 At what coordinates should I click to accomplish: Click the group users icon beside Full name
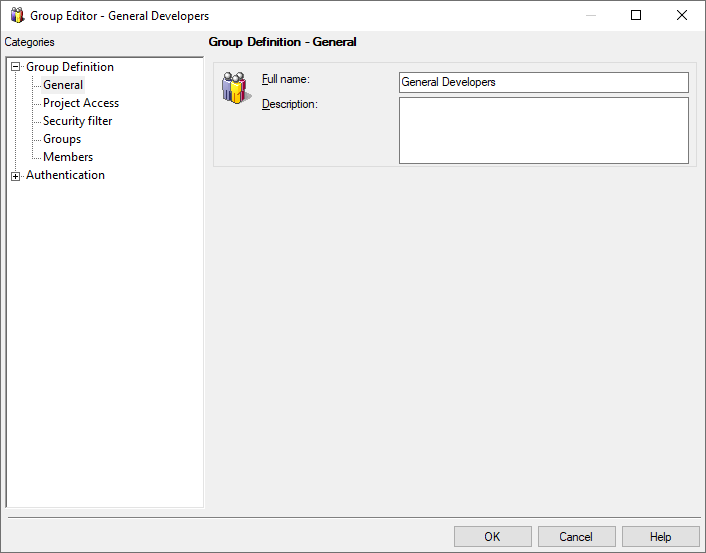pyautogui.click(x=233, y=88)
